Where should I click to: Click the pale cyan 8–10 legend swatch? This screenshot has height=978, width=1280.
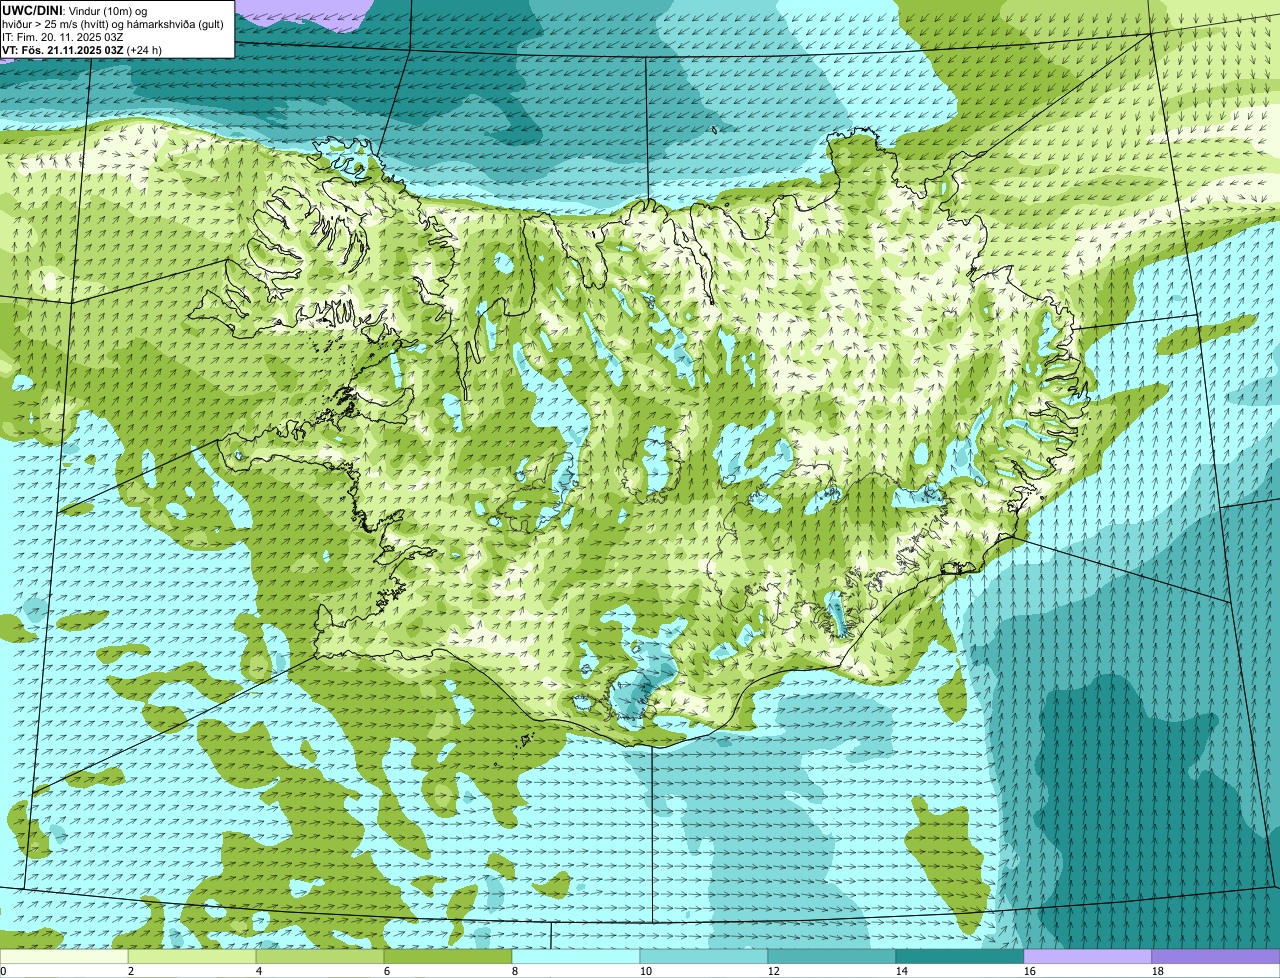point(576,956)
